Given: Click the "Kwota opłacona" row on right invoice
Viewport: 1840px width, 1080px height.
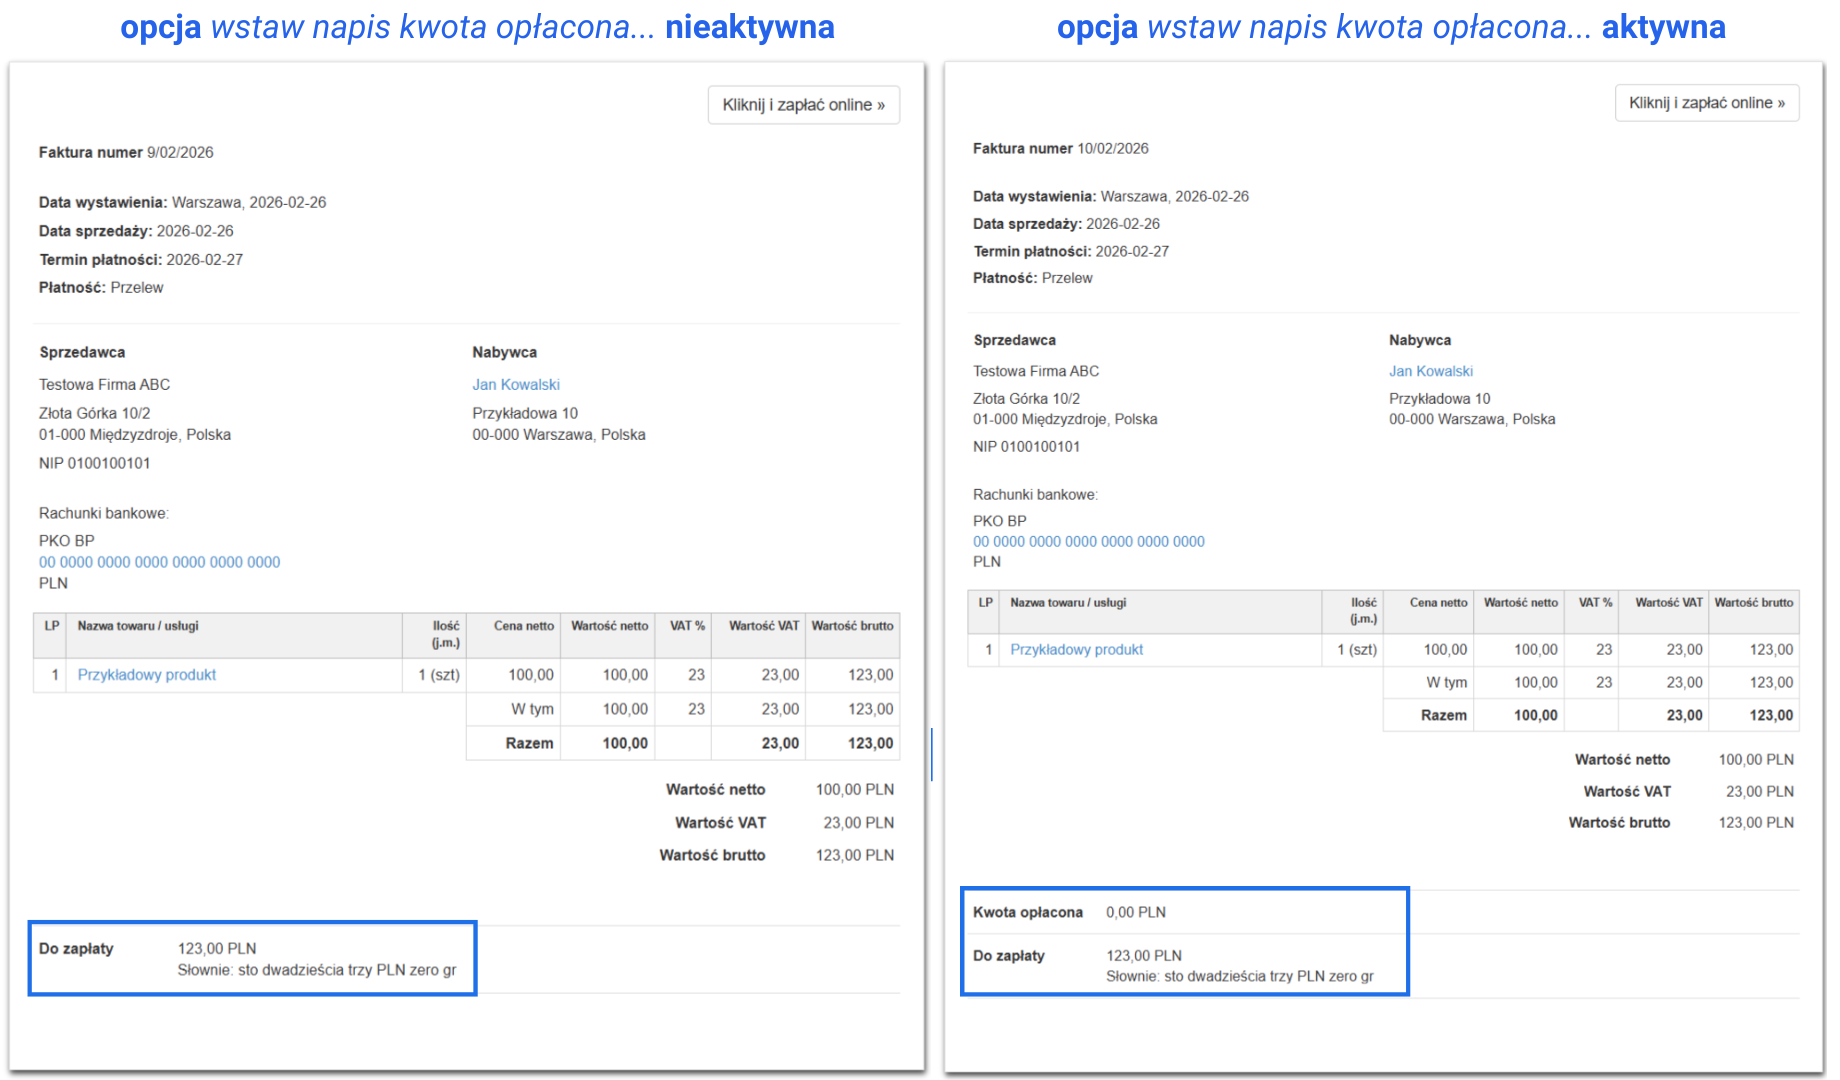Looking at the screenshot, I should (x=1070, y=911).
